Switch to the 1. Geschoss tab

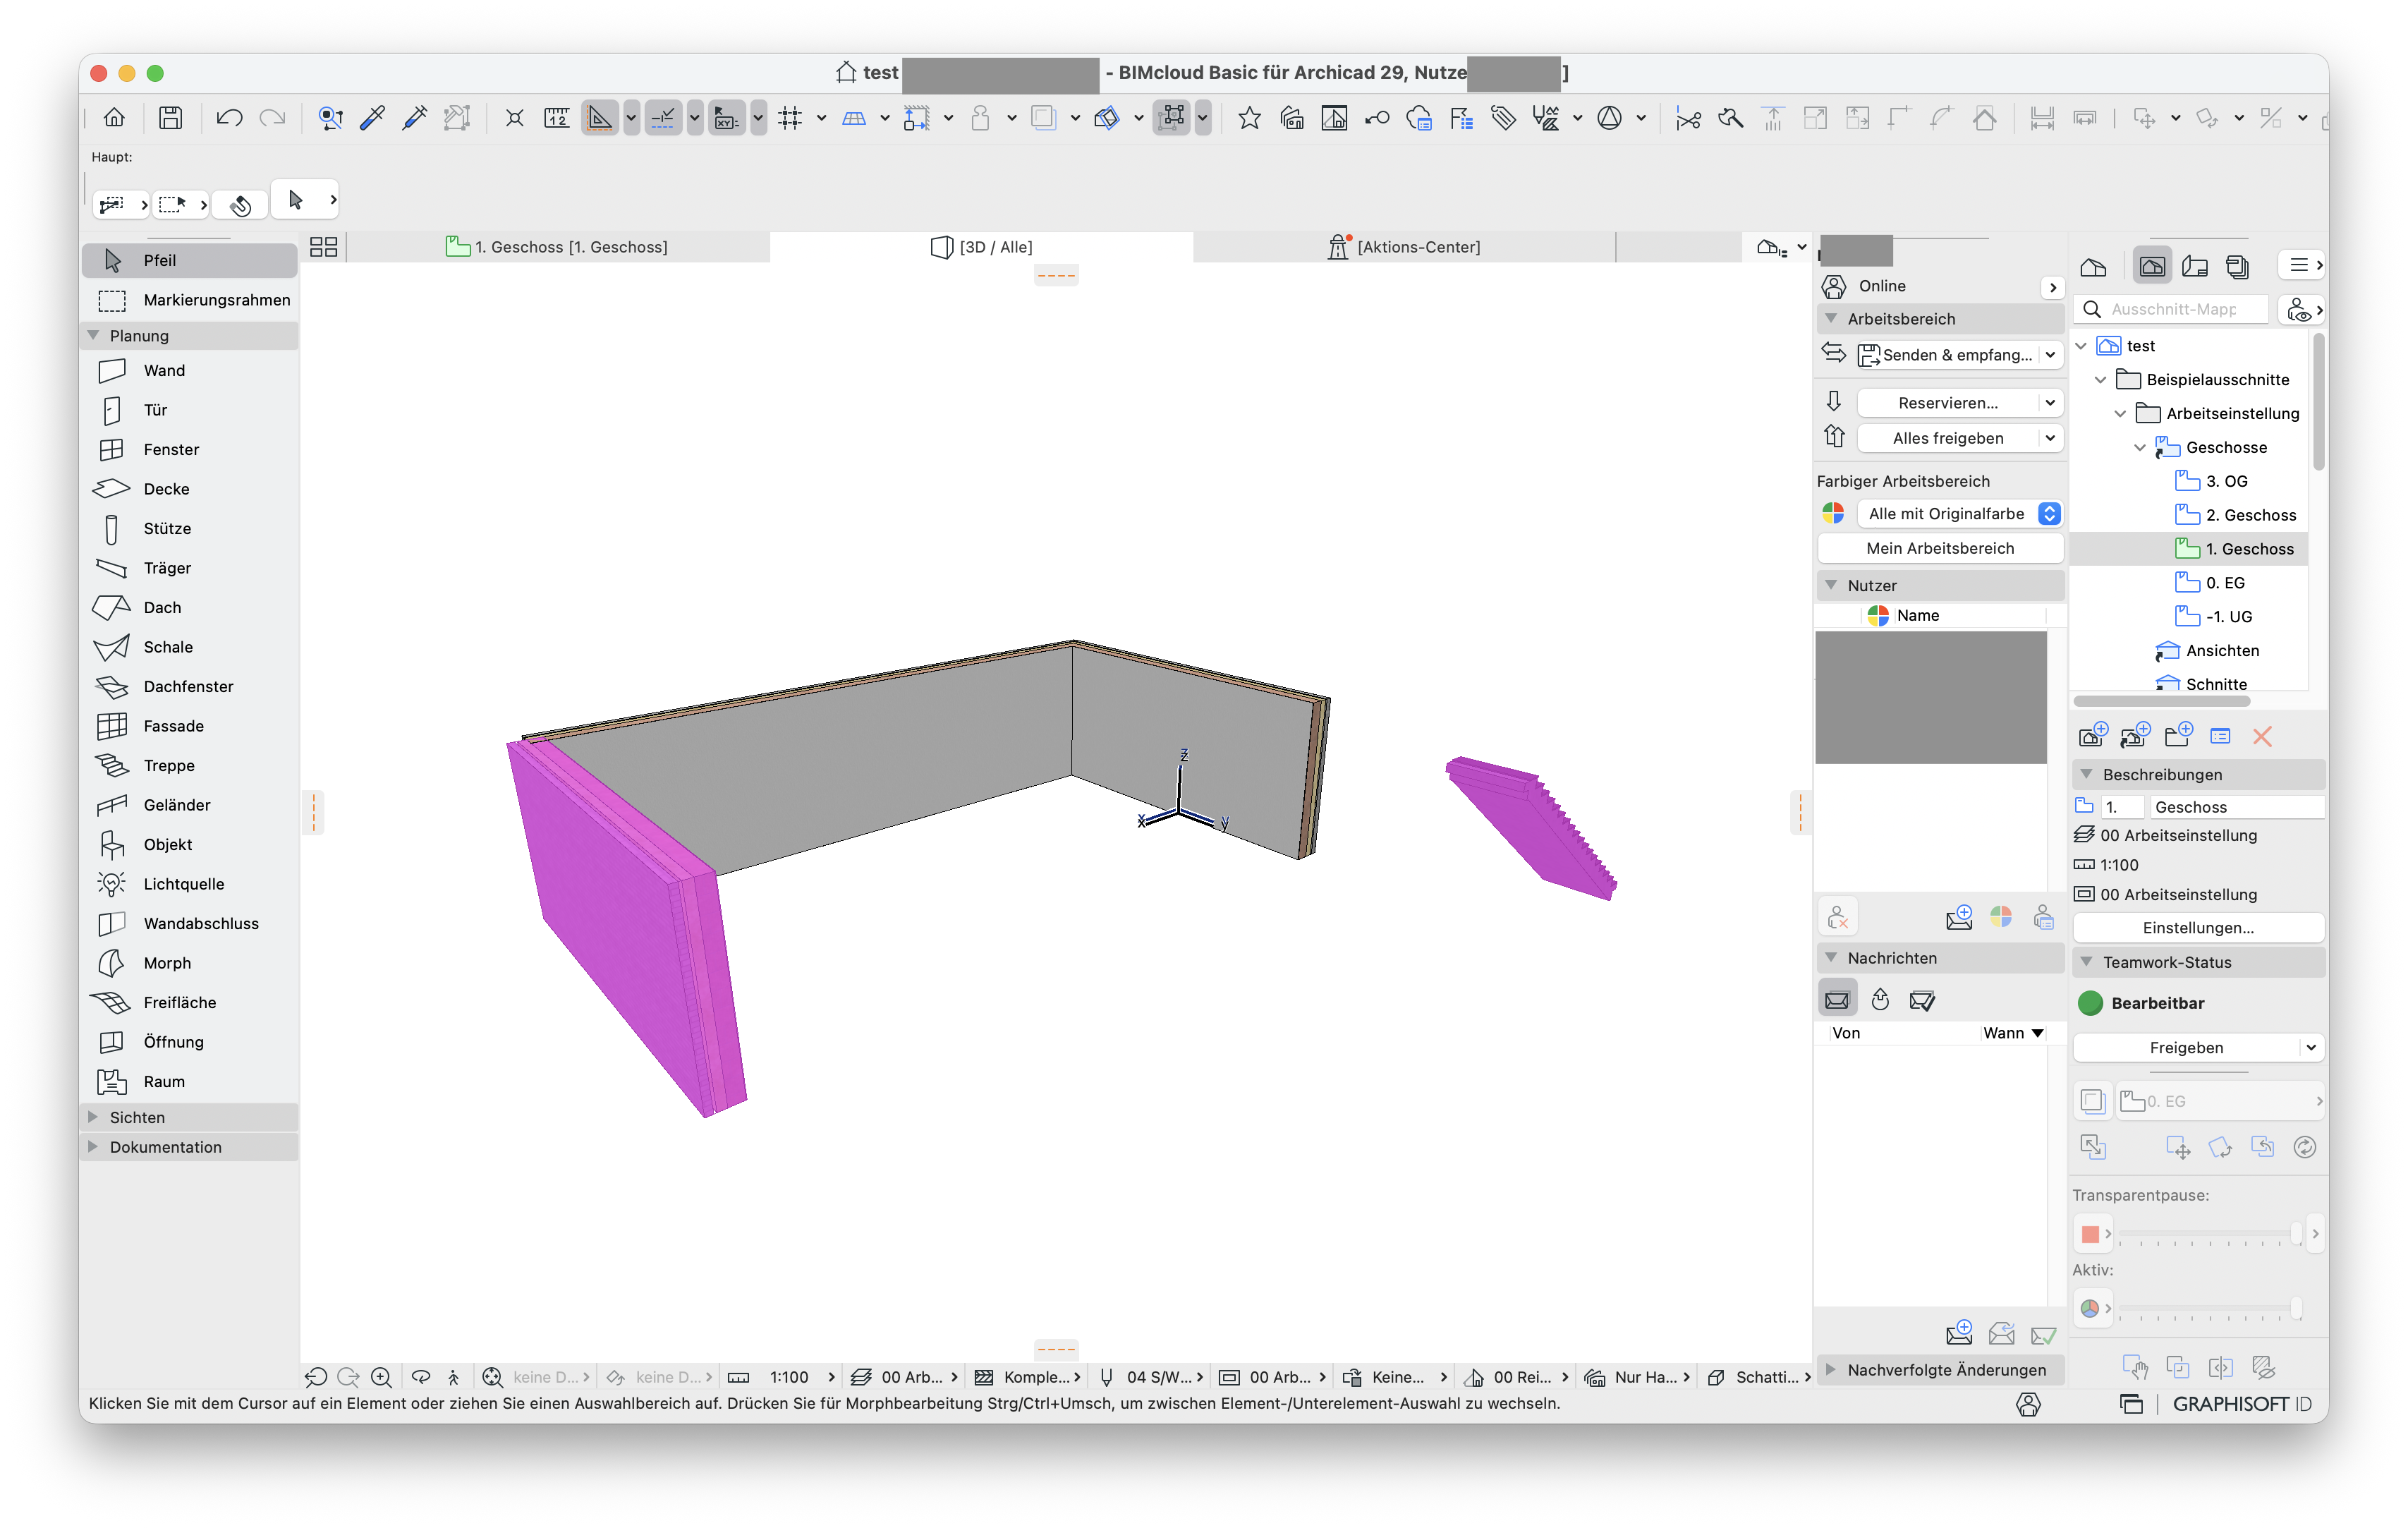point(558,247)
